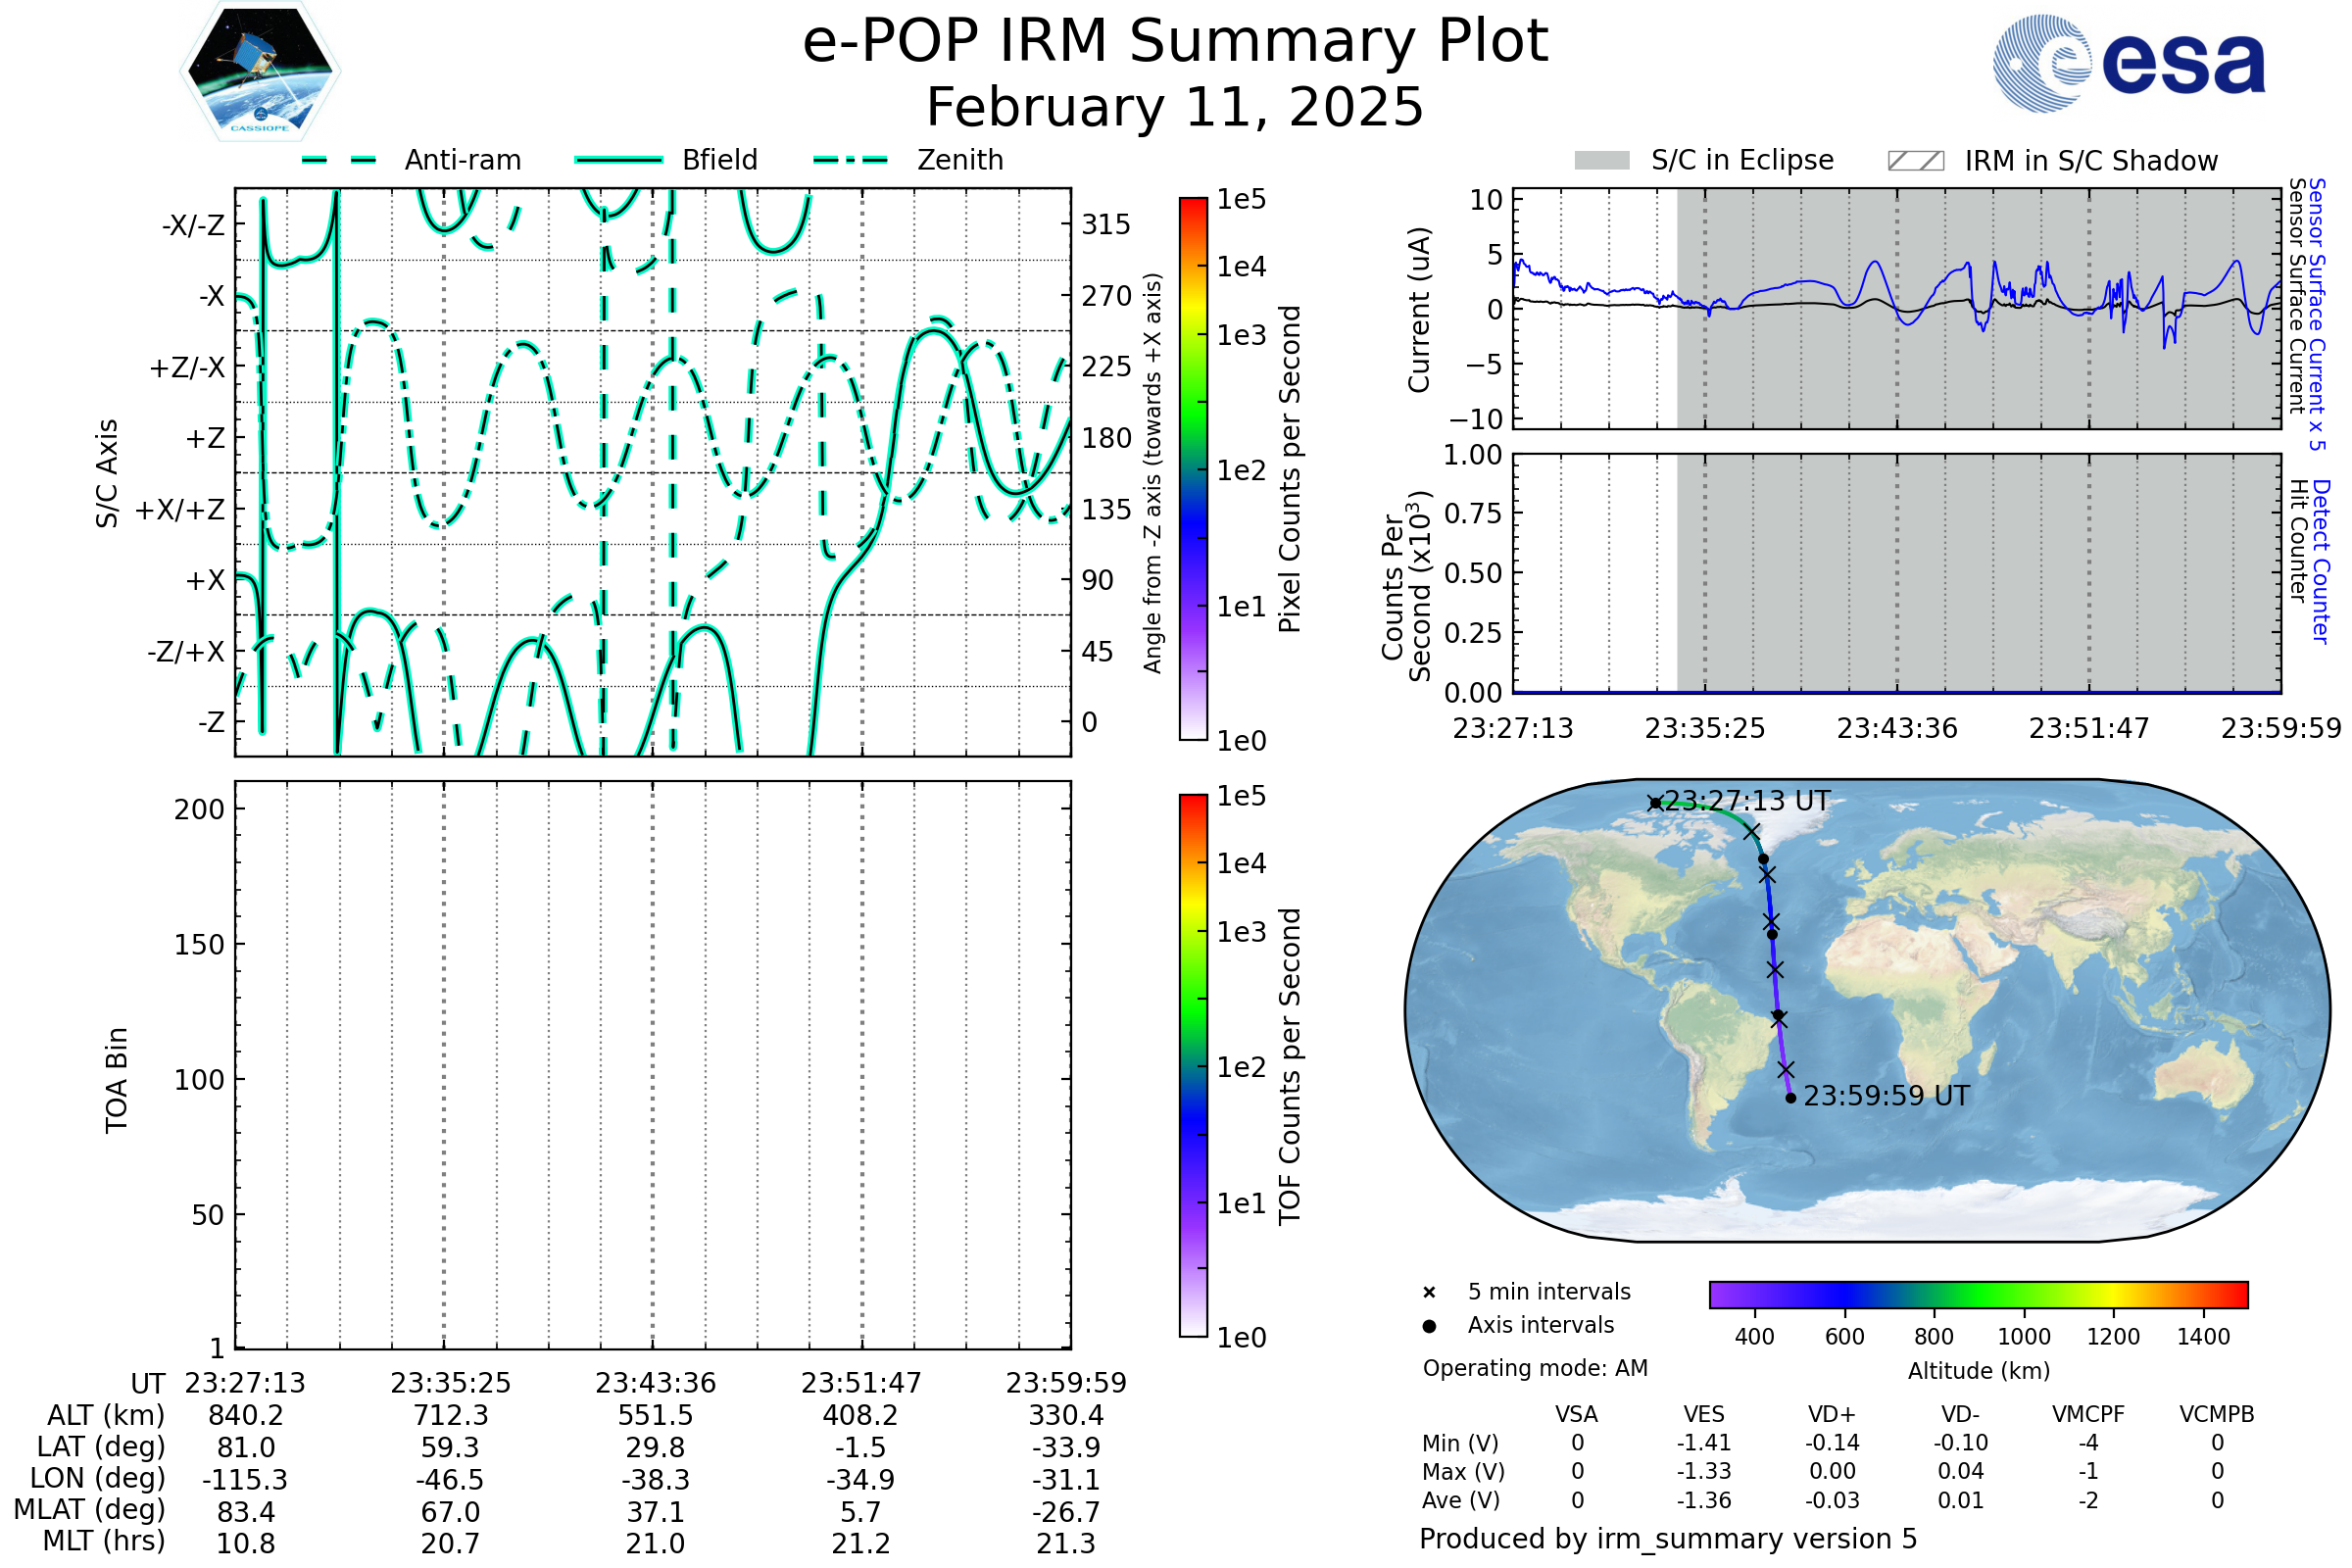The image size is (2352, 1568).
Task: Click the 23:59:59 UT end point on map
Action: (x=1791, y=1098)
